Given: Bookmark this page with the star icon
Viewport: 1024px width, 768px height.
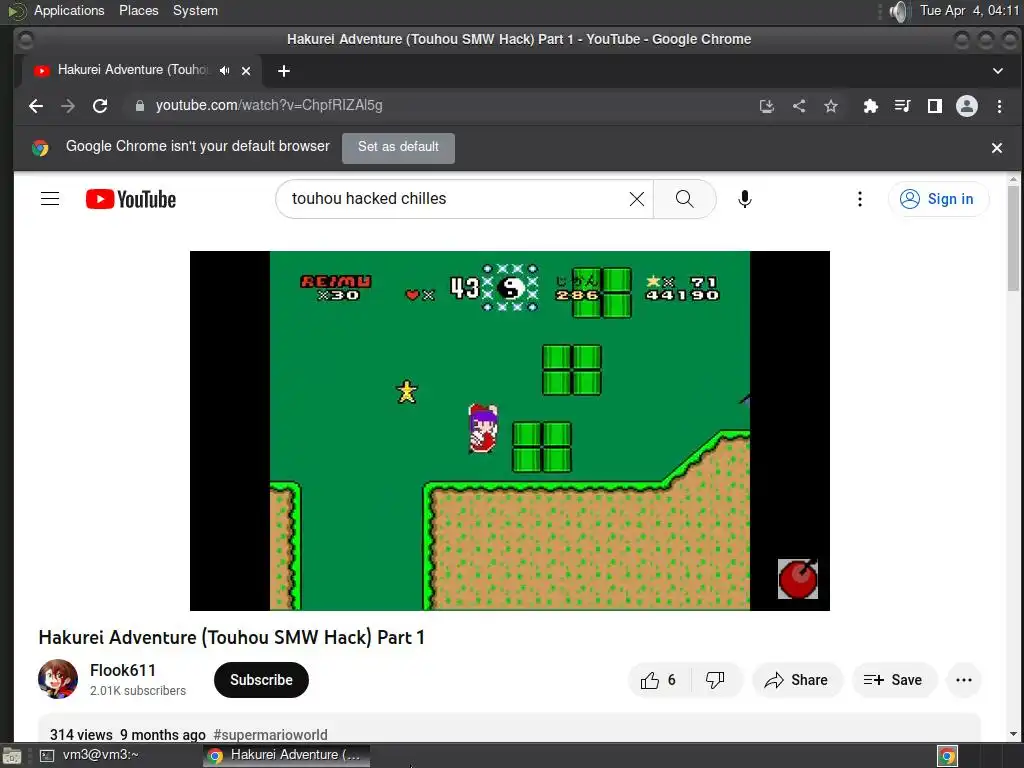Looking at the screenshot, I should pyautogui.click(x=831, y=106).
